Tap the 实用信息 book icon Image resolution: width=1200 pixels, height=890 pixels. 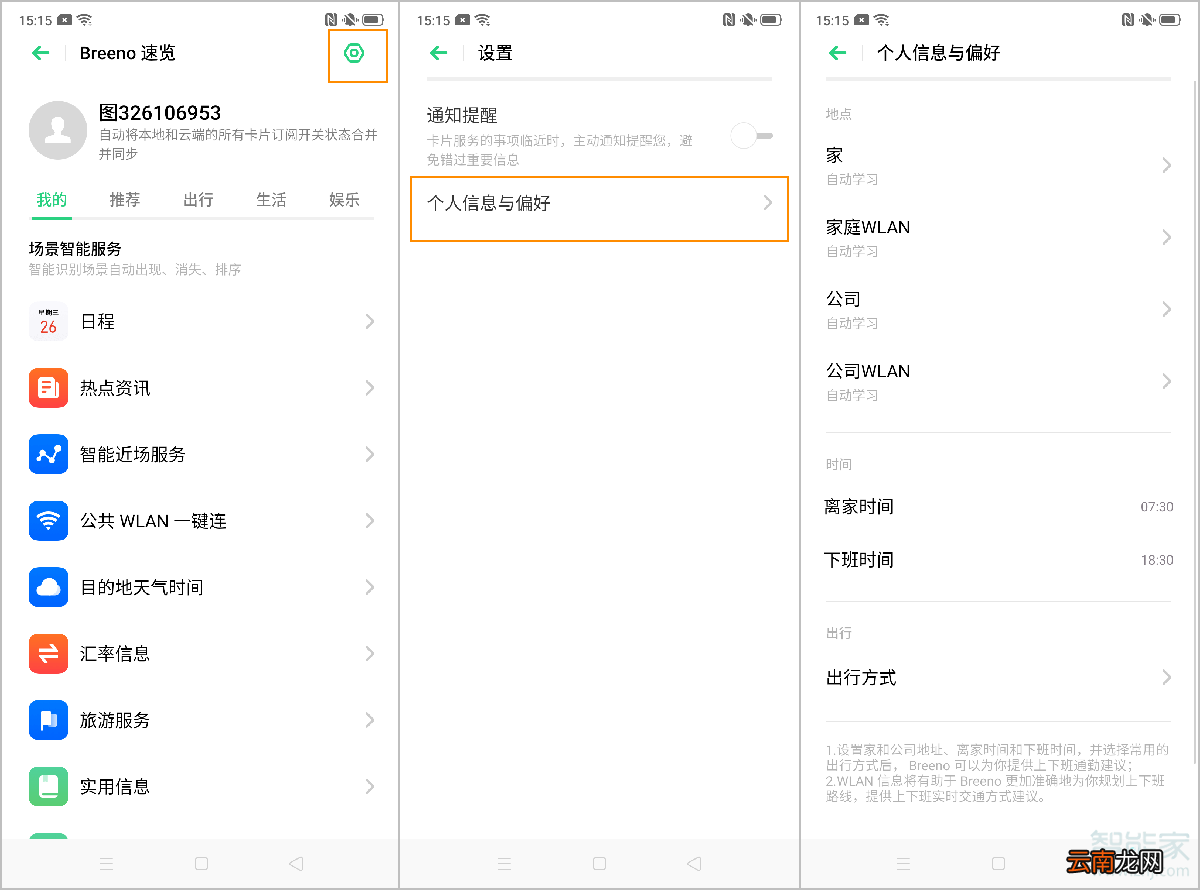coord(48,787)
